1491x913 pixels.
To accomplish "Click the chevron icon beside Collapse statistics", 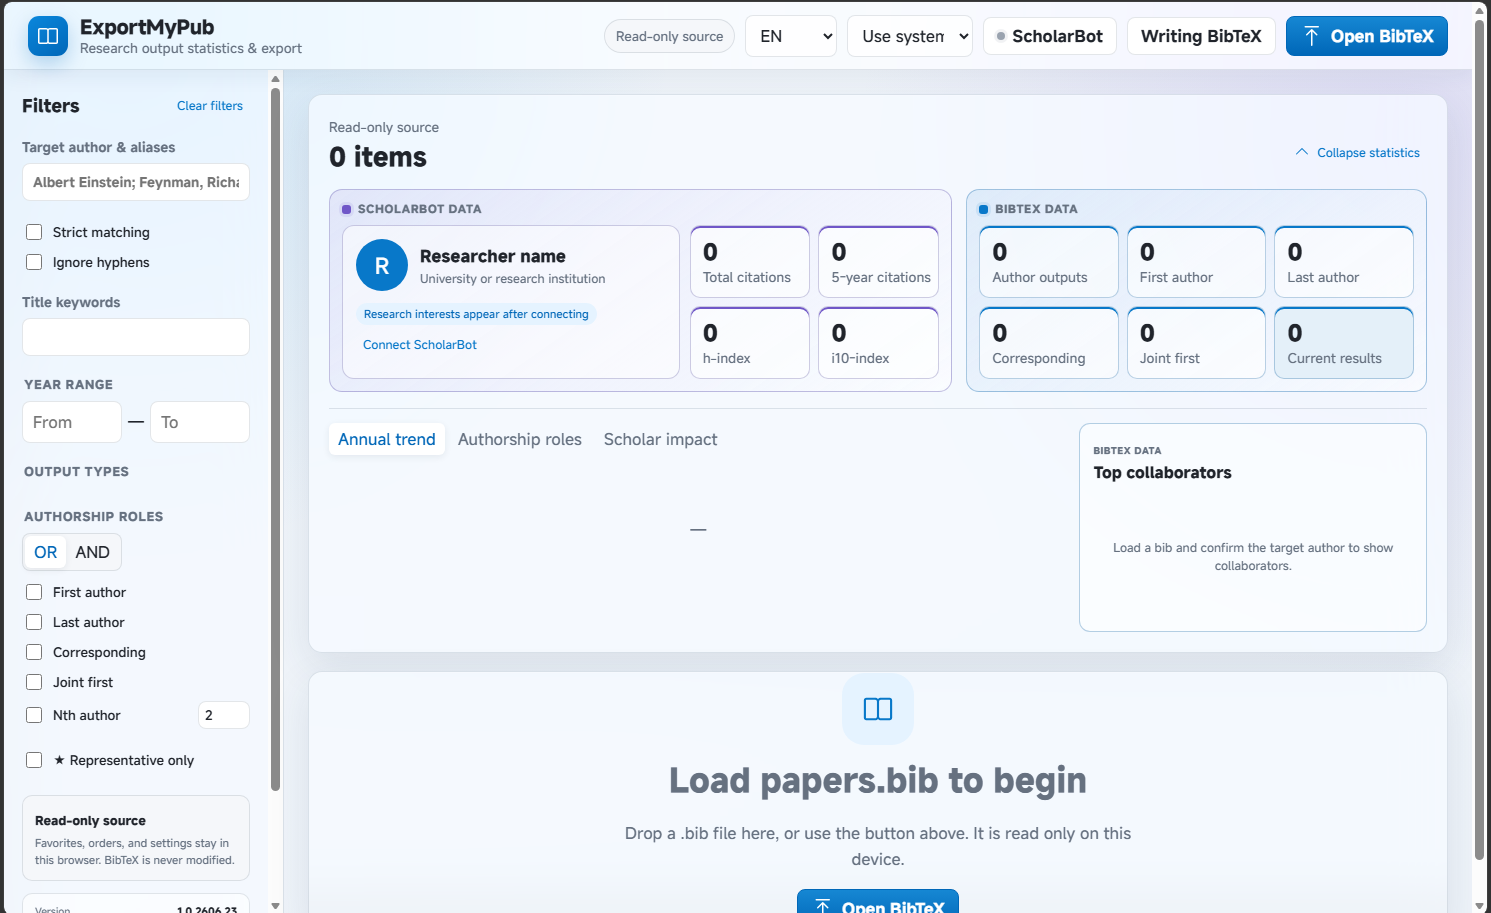I will coord(1302,152).
